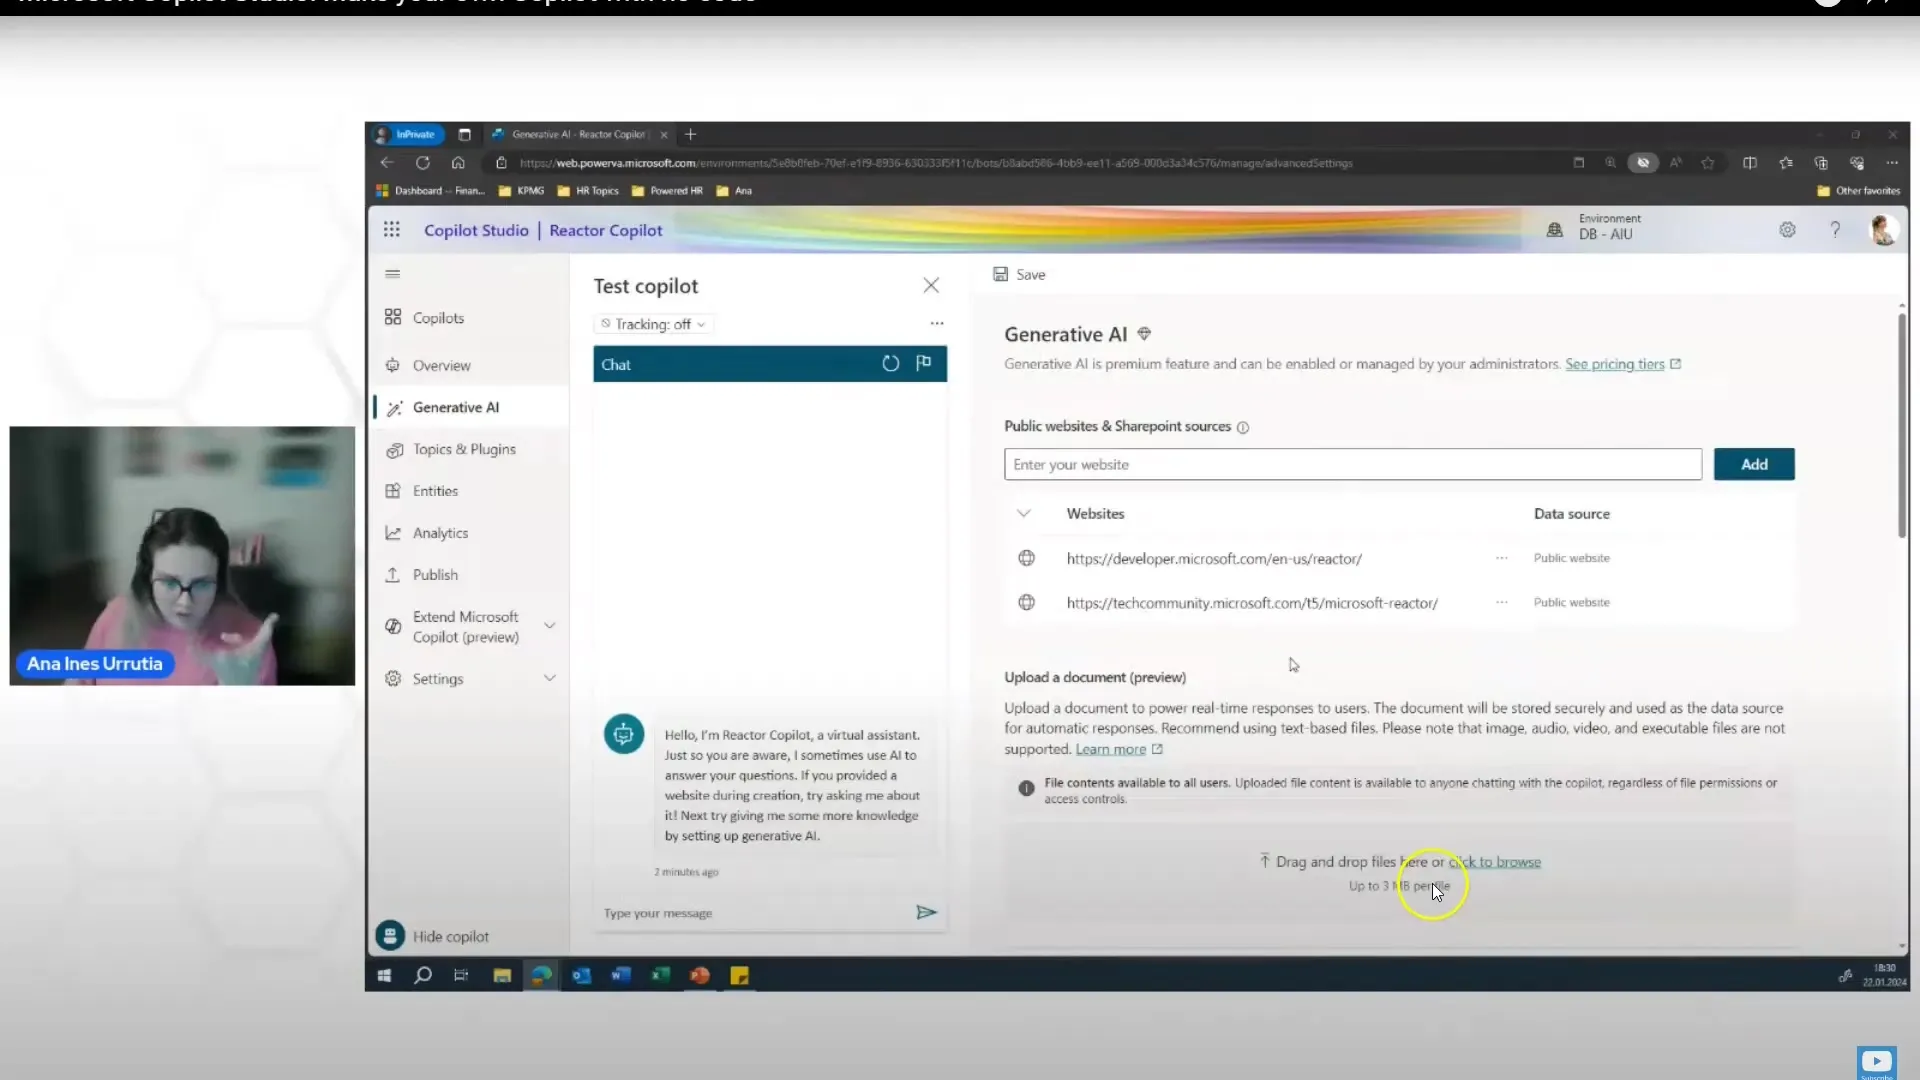Image resolution: width=1920 pixels, height=1080 pixels.
Task: Click the Analytics sidebar icon
Action: (392, 531)
